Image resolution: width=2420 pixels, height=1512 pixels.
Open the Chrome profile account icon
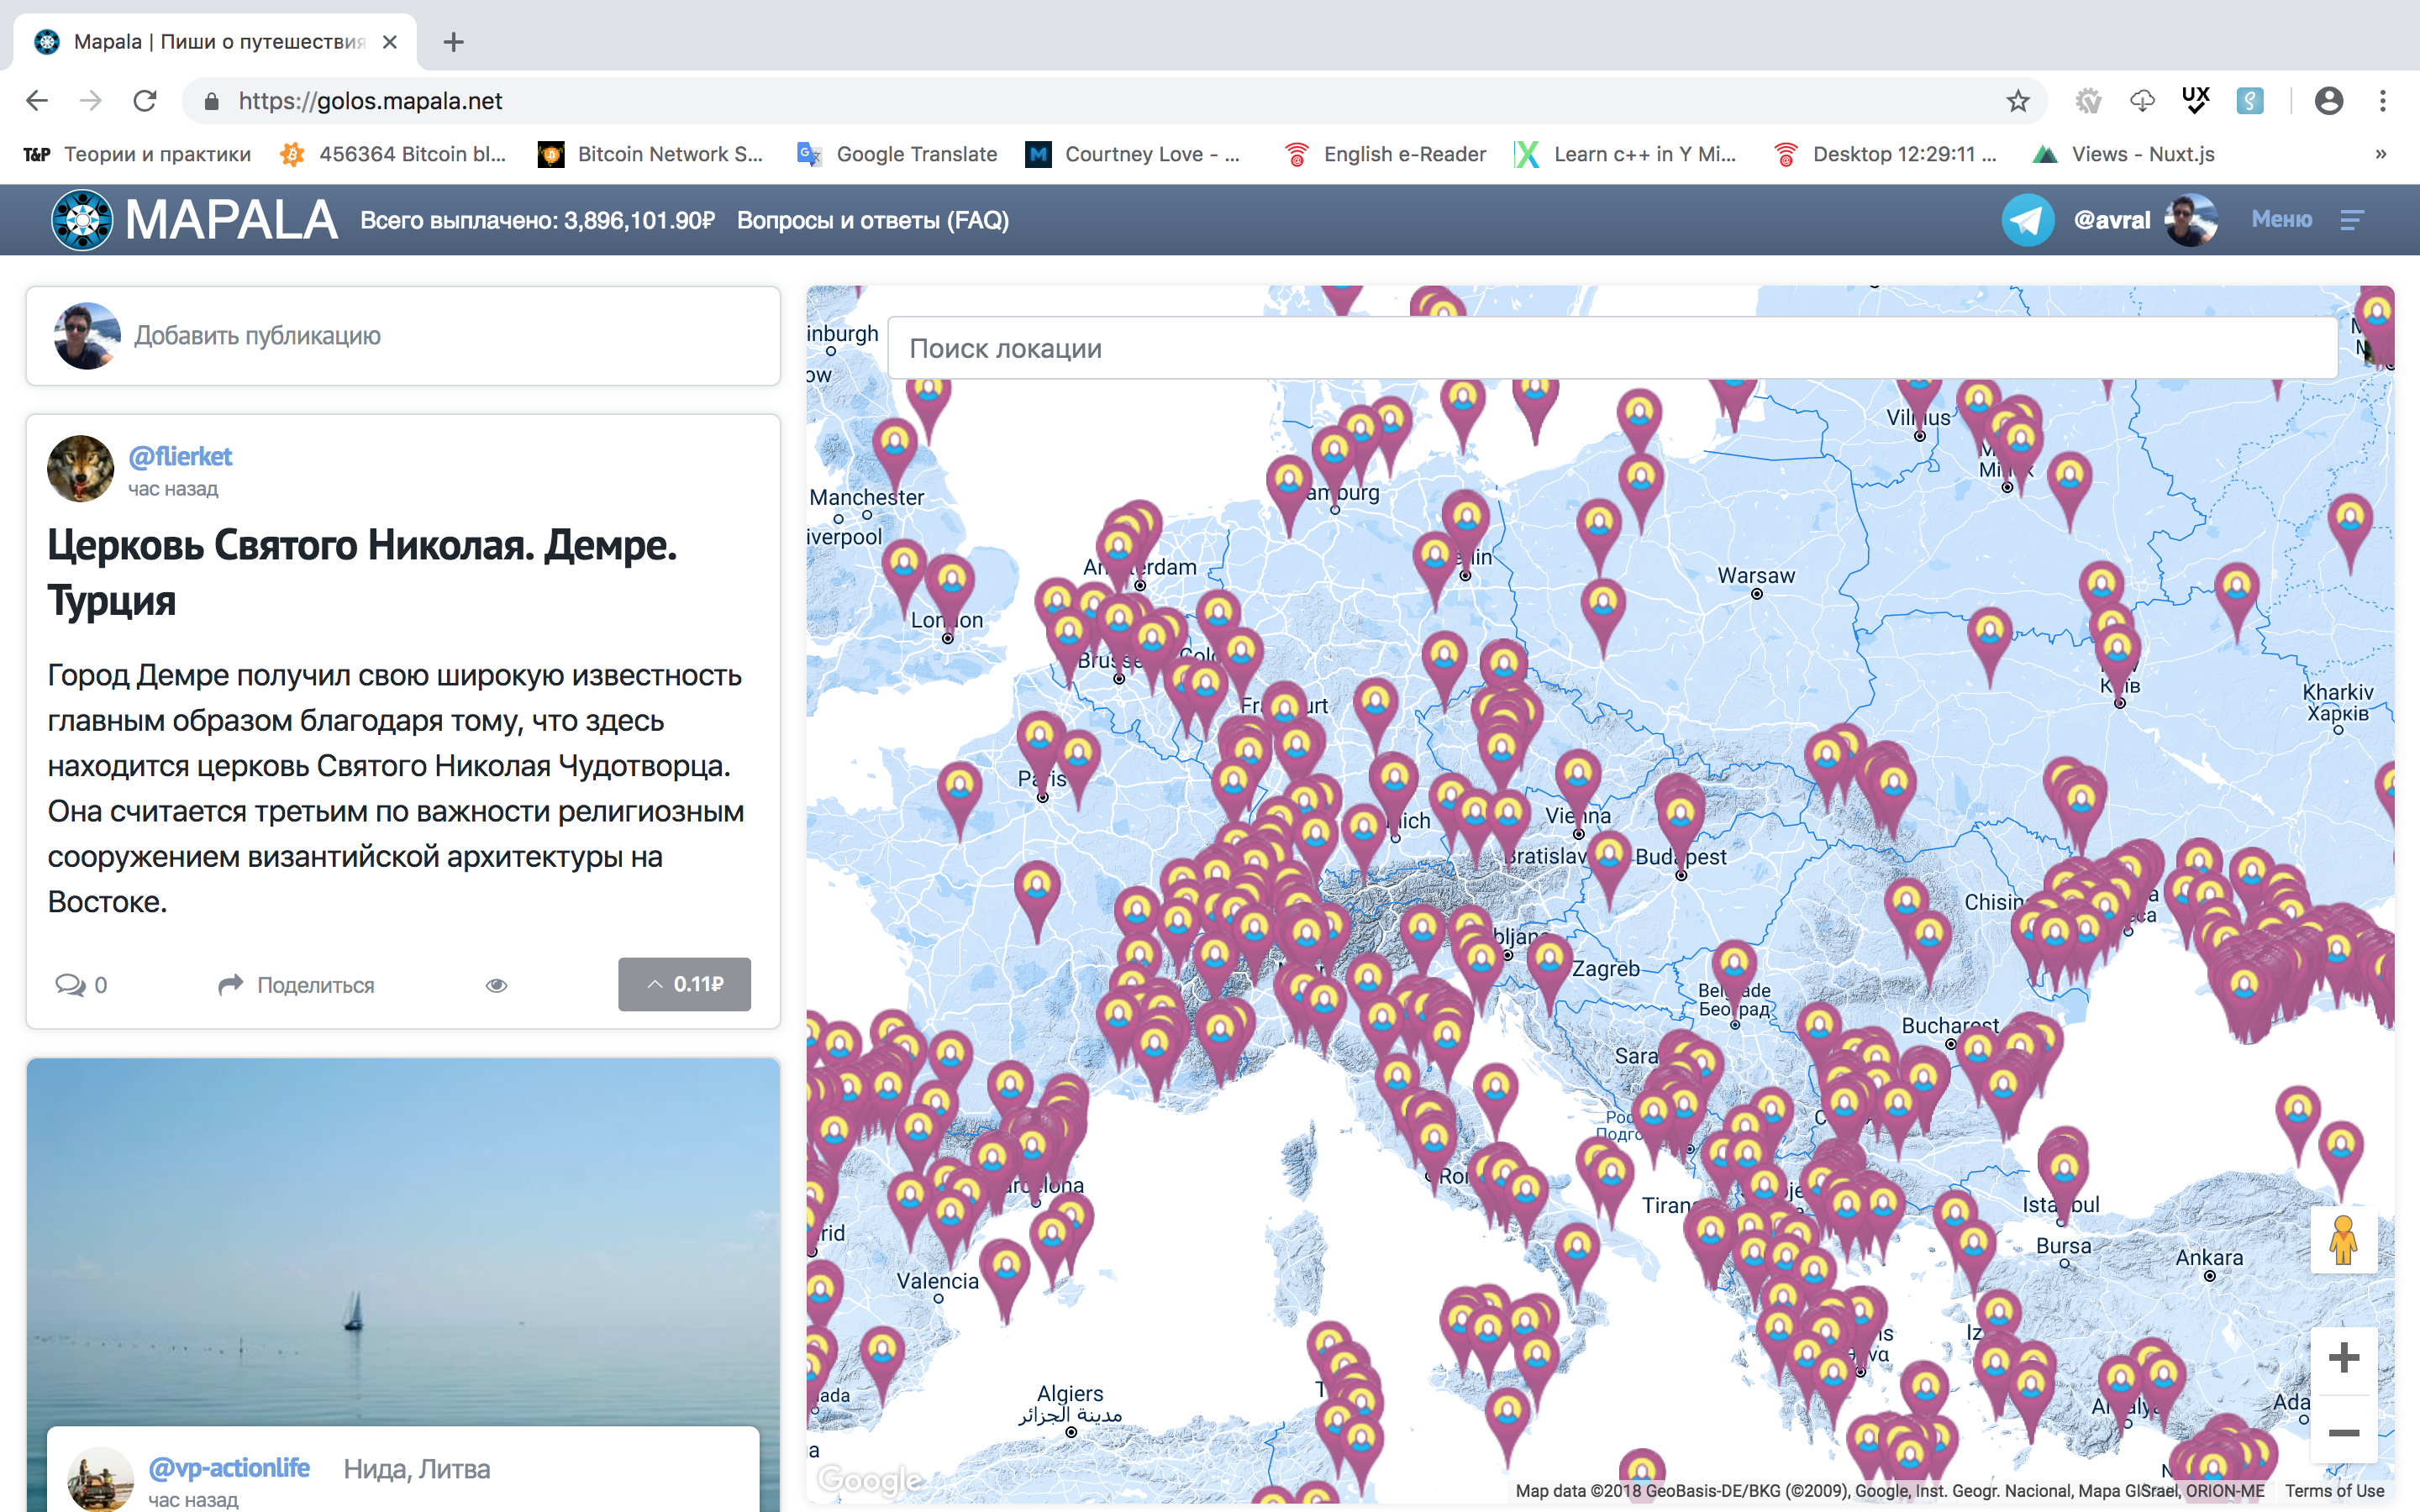pos(2329,101)
